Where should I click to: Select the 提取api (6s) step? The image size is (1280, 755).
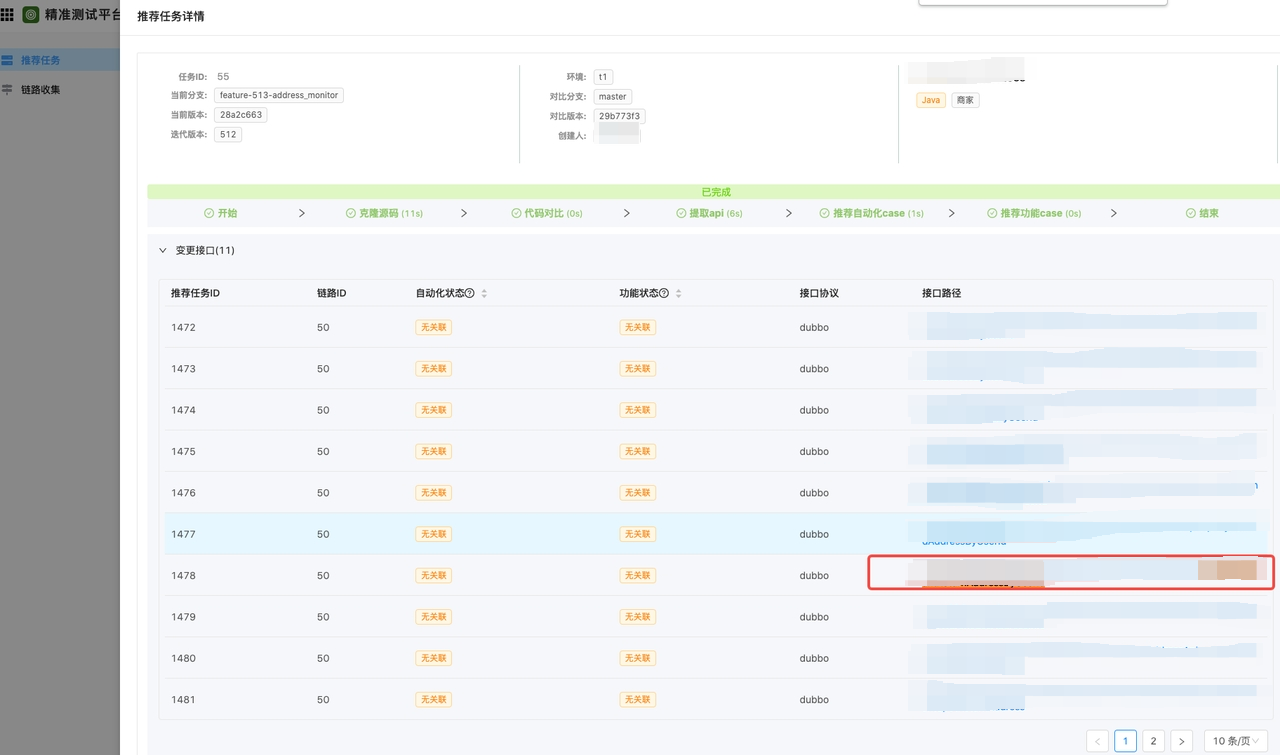[x=709, y=213]
